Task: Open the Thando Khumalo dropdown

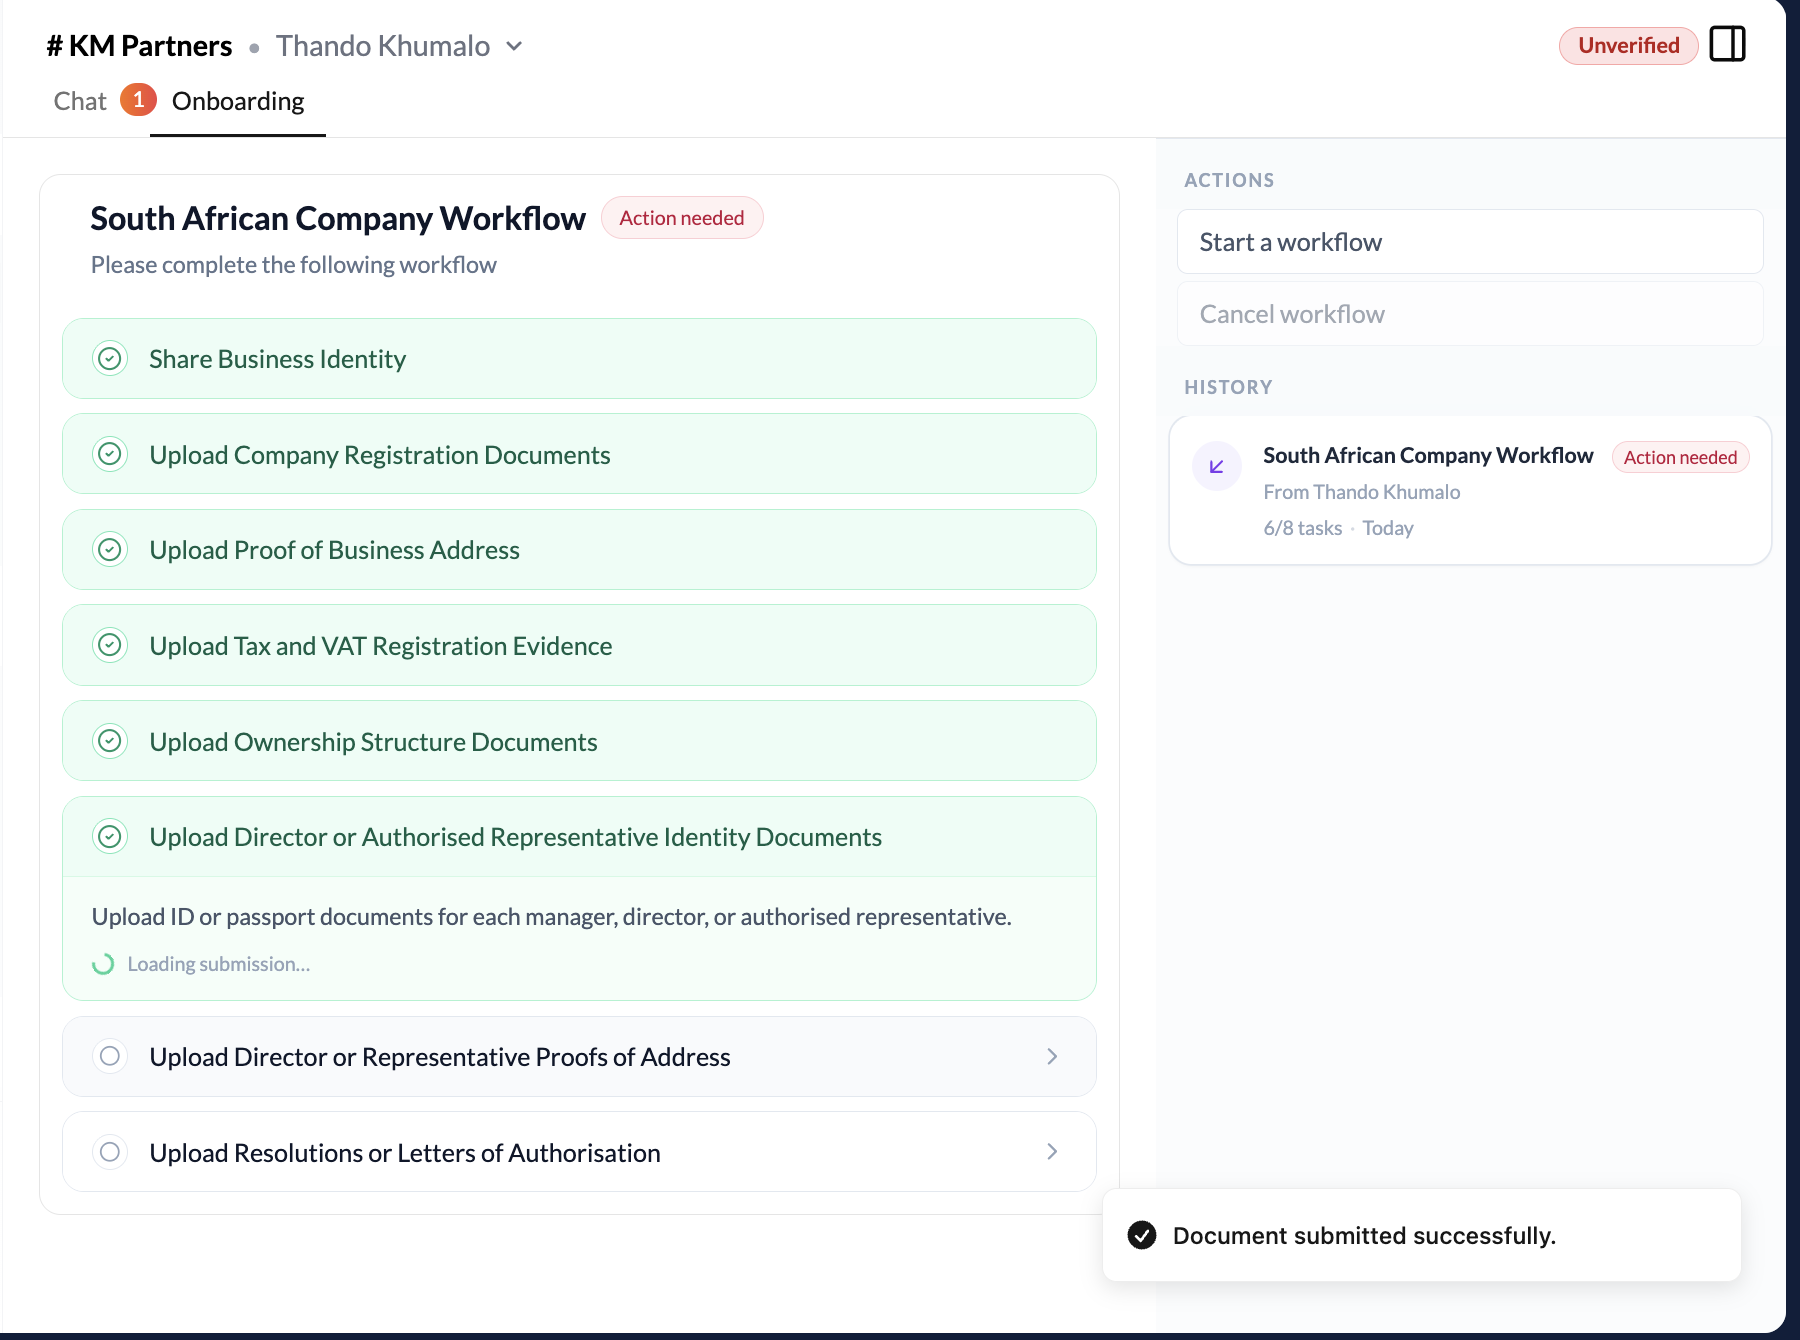Action: tap(513, 46)
